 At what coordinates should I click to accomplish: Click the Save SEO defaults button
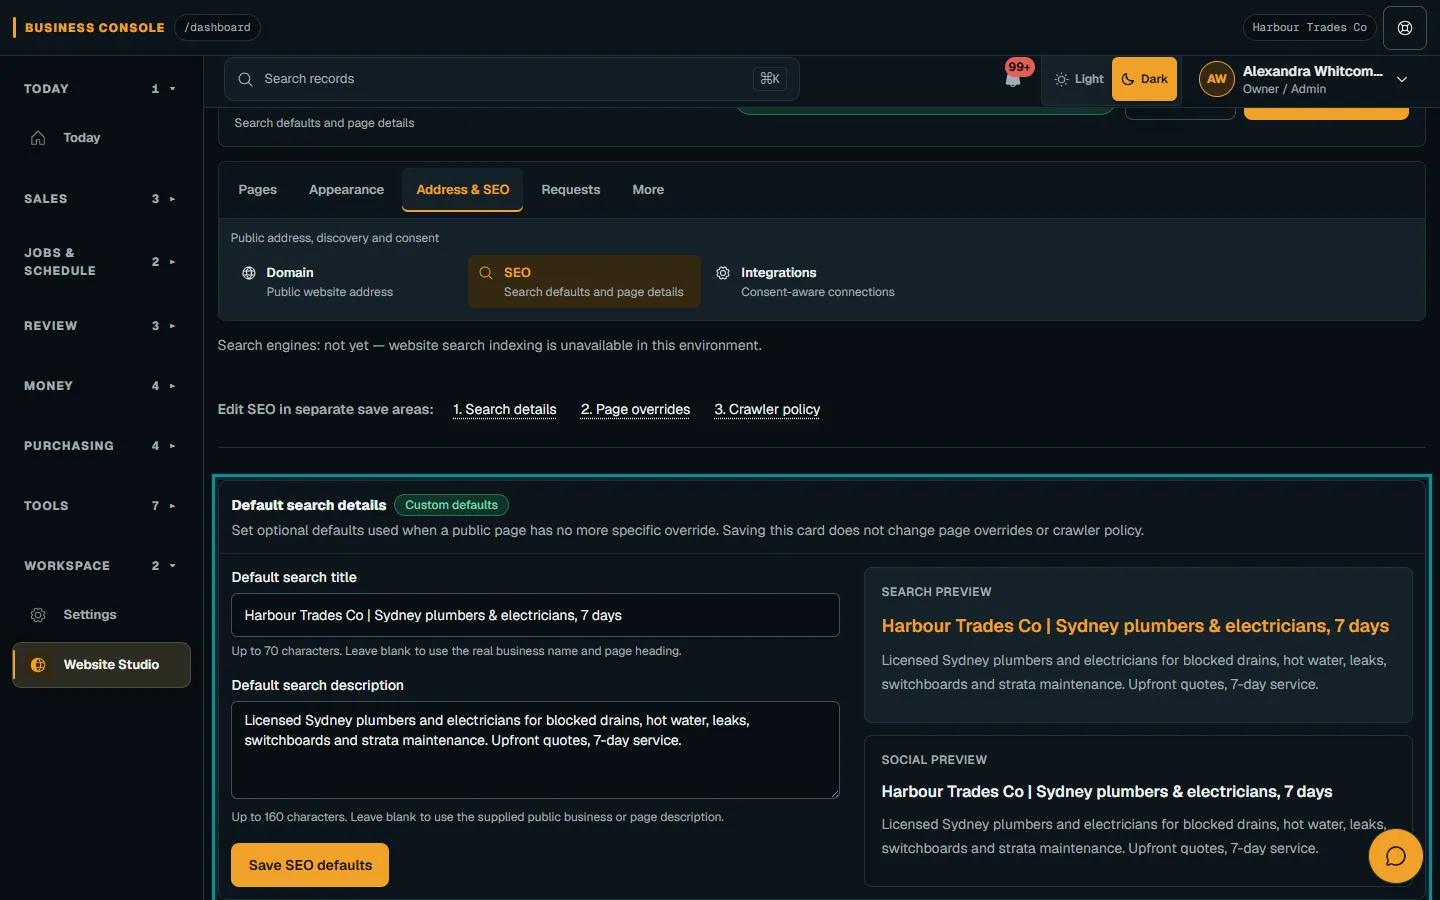coord(310,865)
